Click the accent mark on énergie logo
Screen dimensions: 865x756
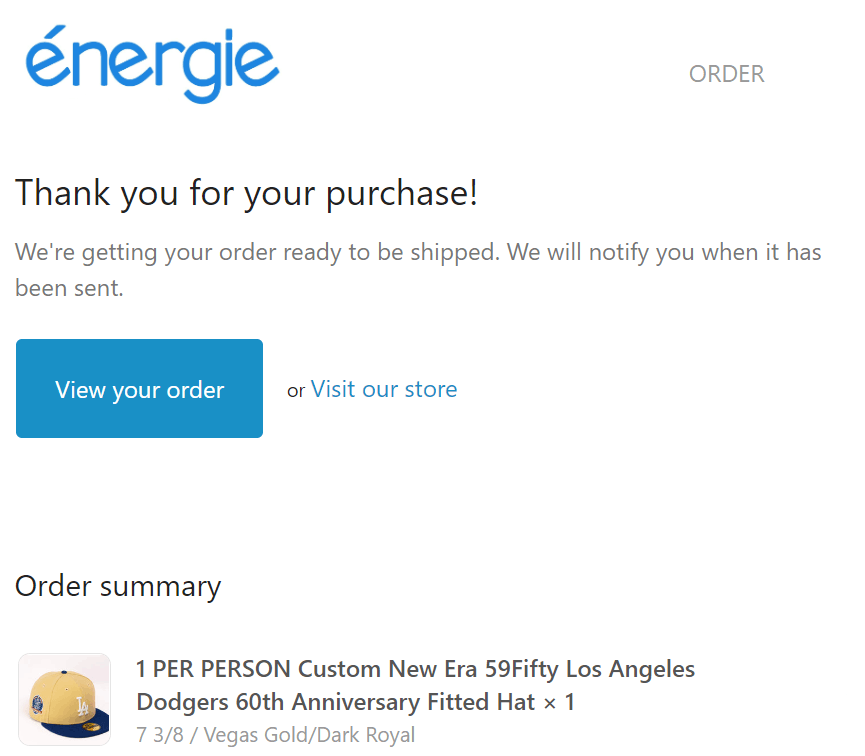(x=55, y=31)
